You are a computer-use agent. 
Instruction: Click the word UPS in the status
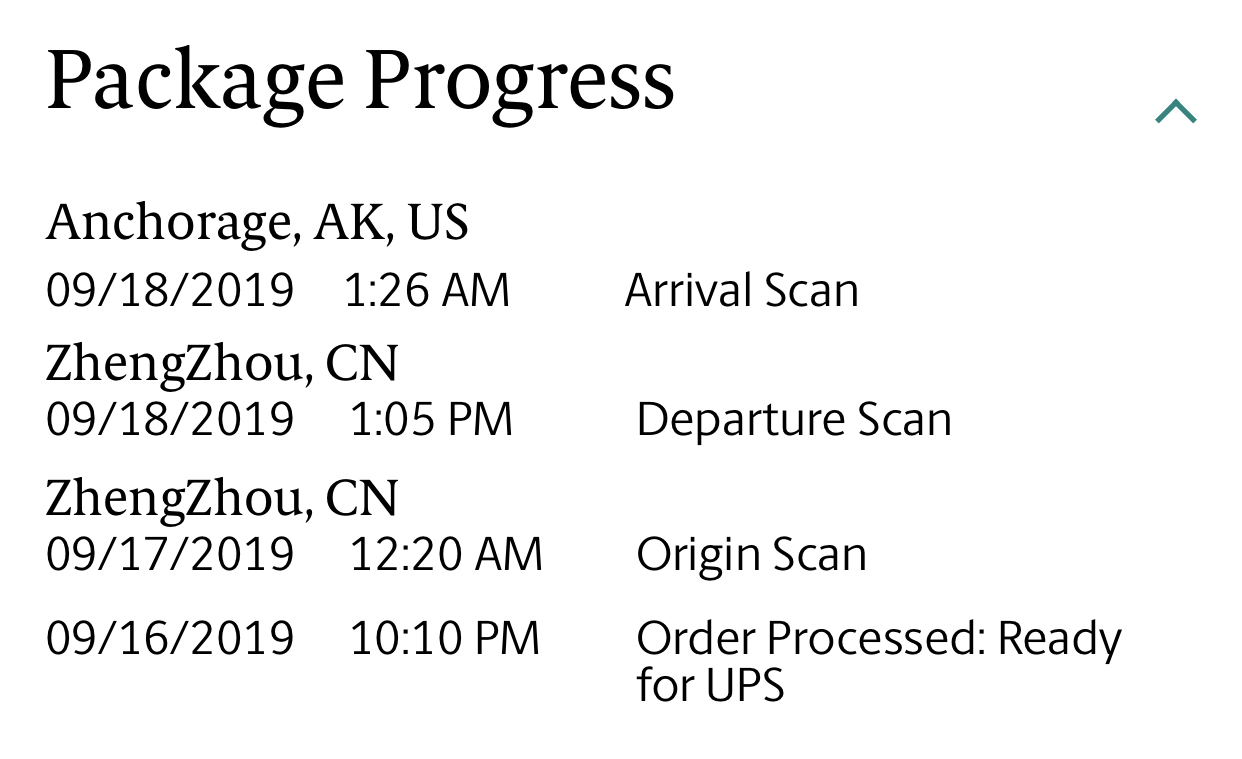744,685
